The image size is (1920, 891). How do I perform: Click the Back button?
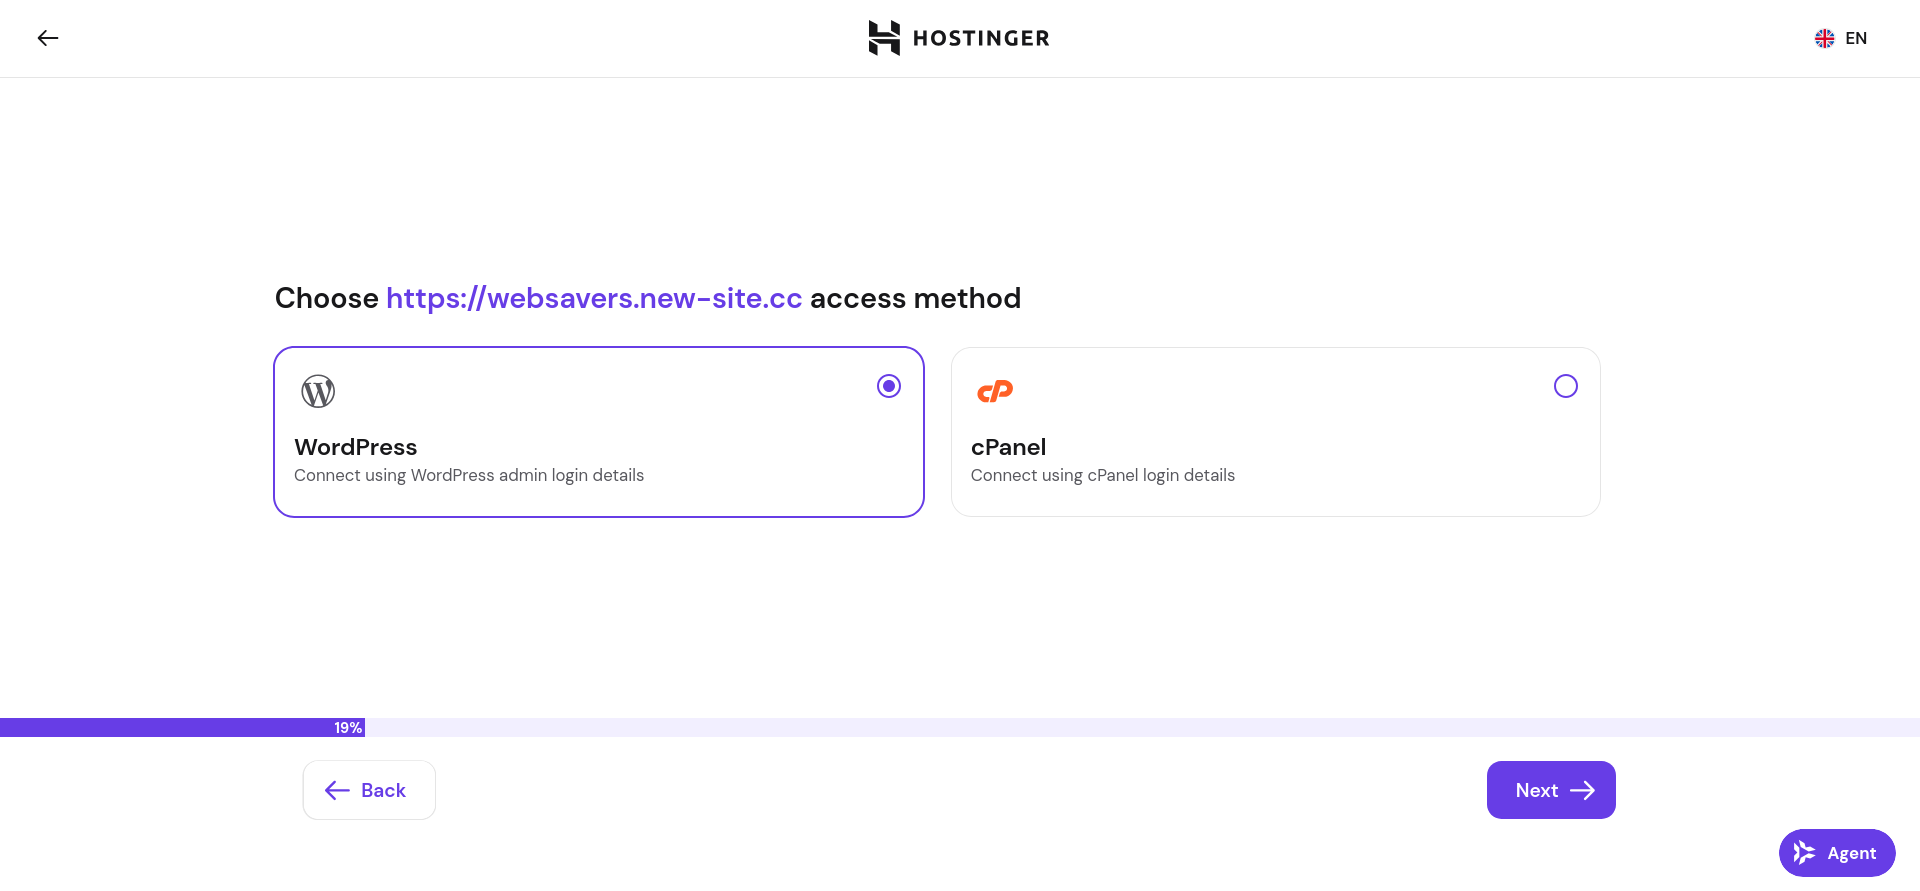click(369, 790)
